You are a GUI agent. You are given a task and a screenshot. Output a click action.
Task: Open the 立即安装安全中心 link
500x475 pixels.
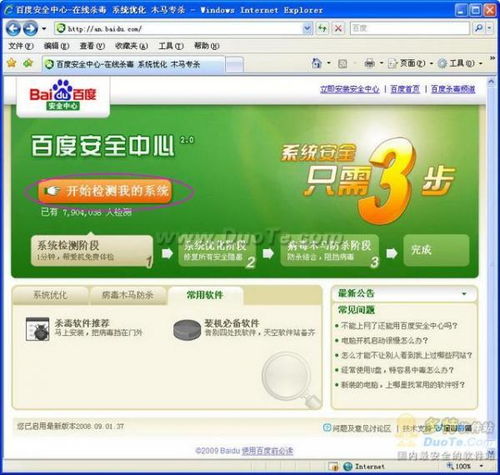pyautogui.click(x=350, y=89)
